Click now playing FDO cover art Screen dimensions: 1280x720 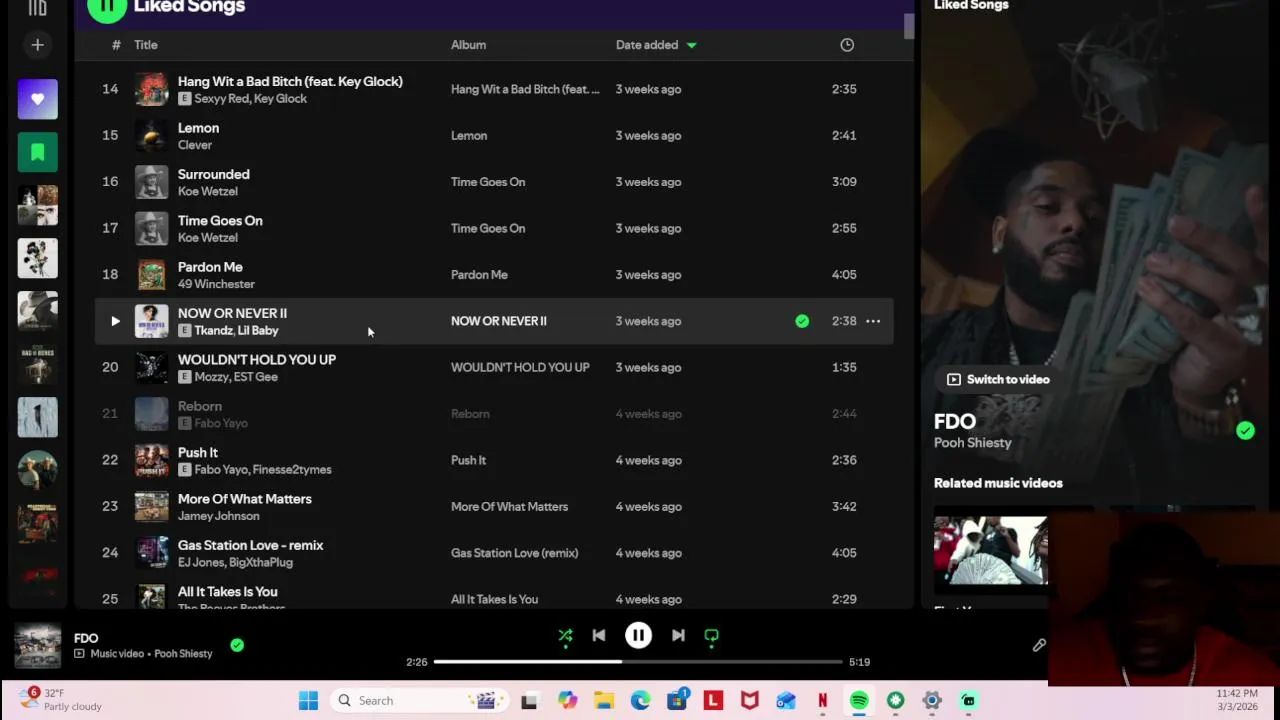point(38,645)
